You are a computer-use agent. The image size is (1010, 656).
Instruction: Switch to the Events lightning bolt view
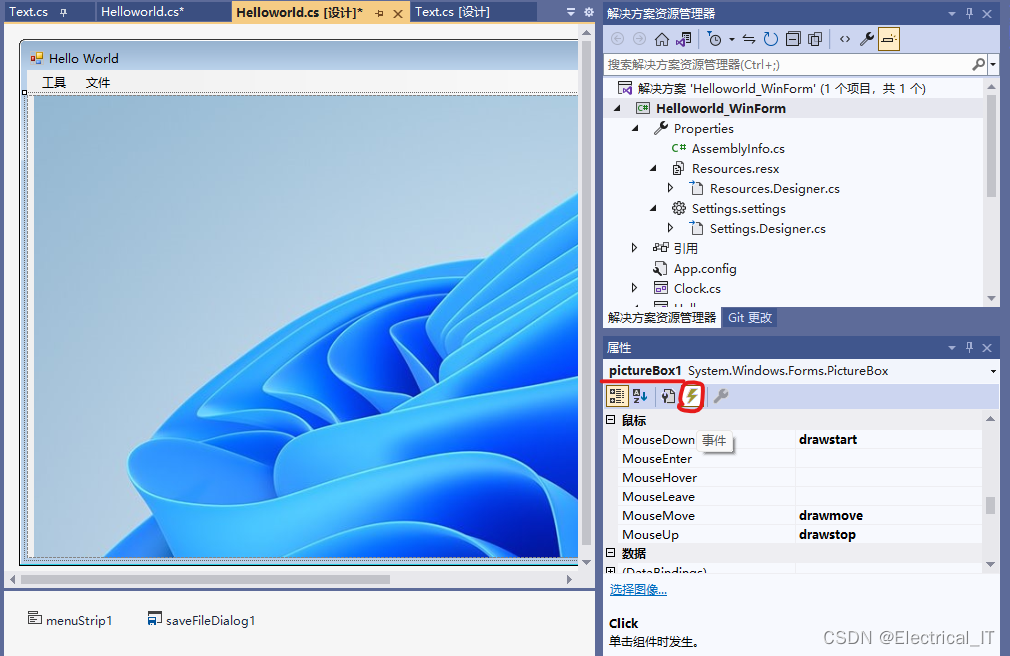tap(691, 396)
